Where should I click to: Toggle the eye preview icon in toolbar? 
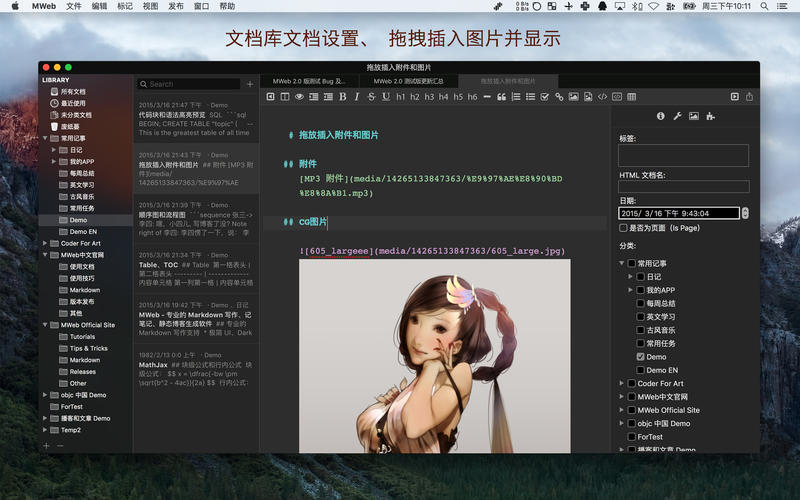[299, 97]
